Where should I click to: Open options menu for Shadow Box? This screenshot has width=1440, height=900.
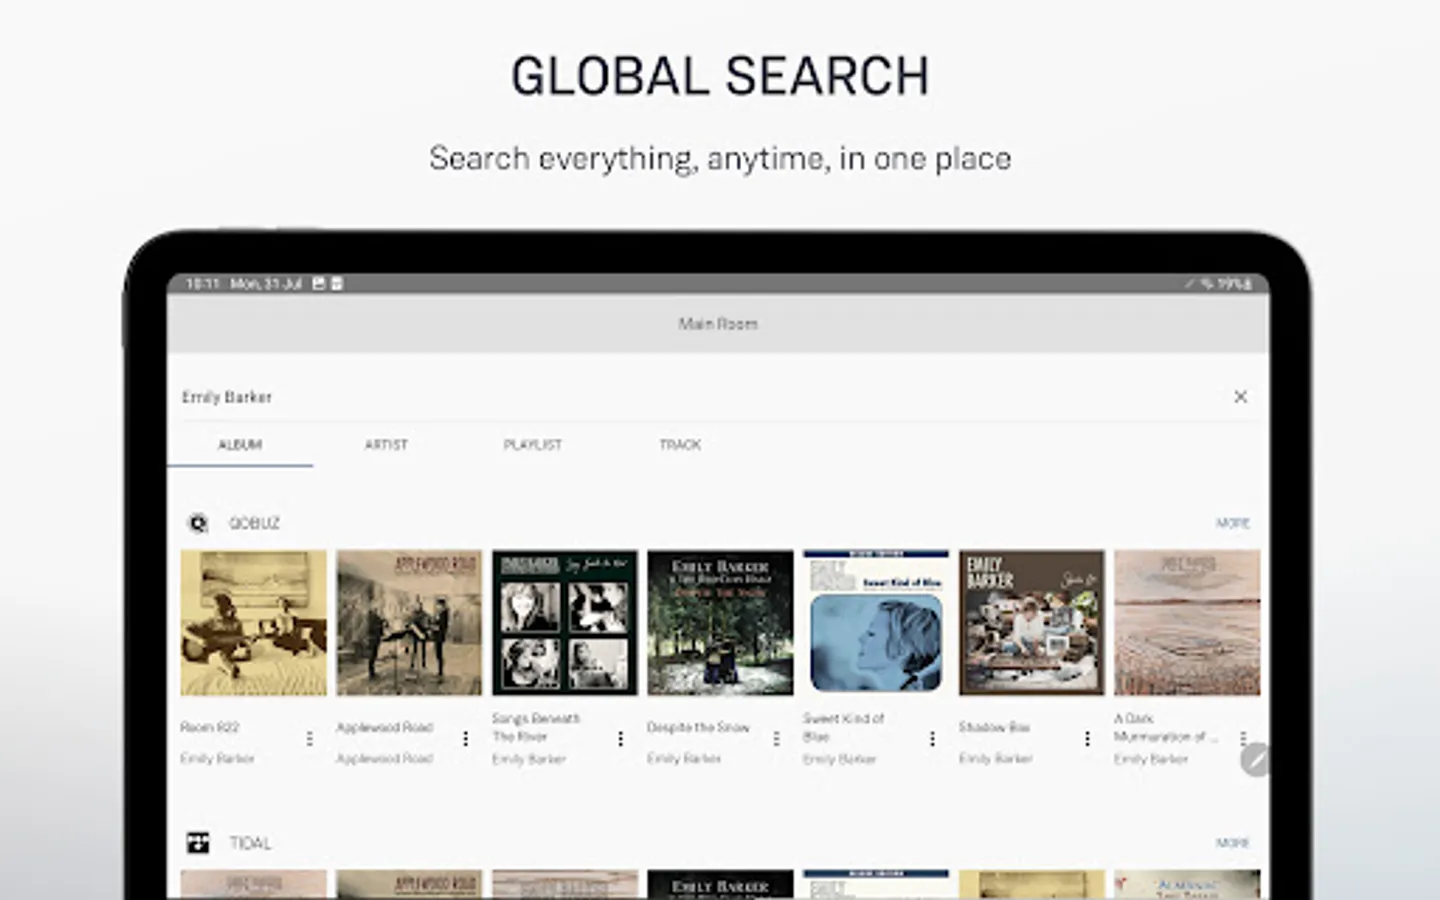tap(1087, 738)
